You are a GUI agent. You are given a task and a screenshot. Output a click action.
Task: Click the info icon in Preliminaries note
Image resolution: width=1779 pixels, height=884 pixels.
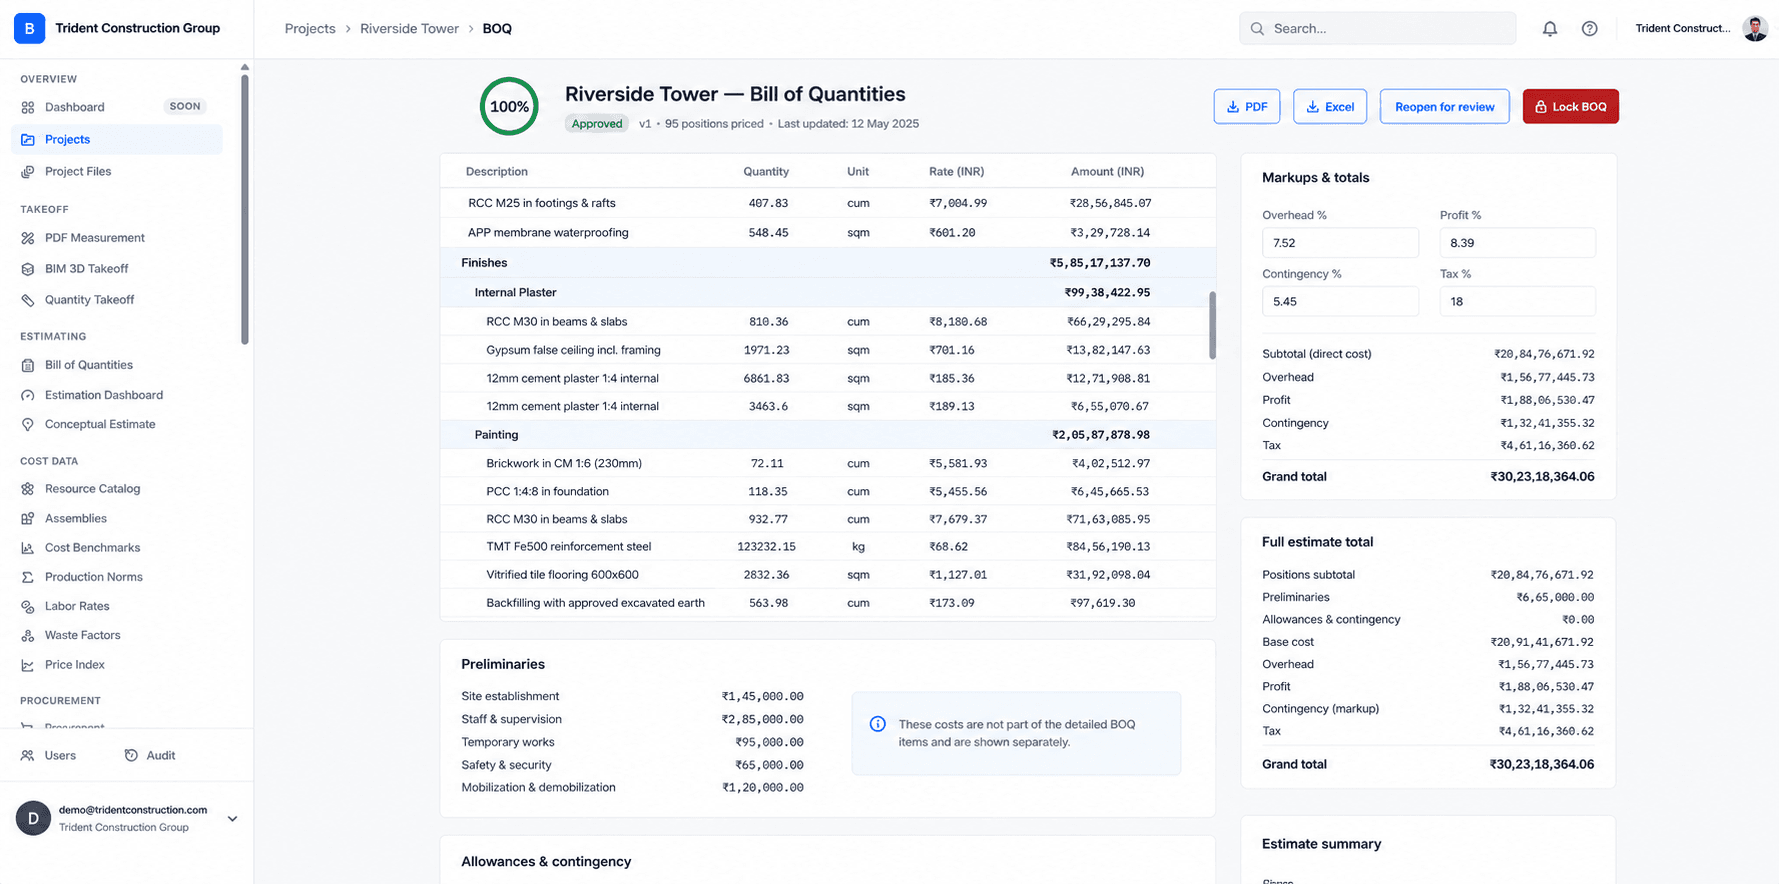click(877, 724)
